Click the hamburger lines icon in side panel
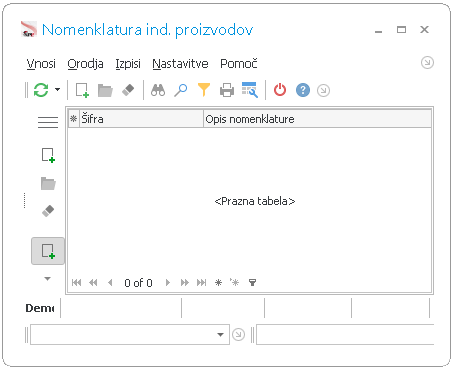453x369 pixels. [x=48, y=122]
